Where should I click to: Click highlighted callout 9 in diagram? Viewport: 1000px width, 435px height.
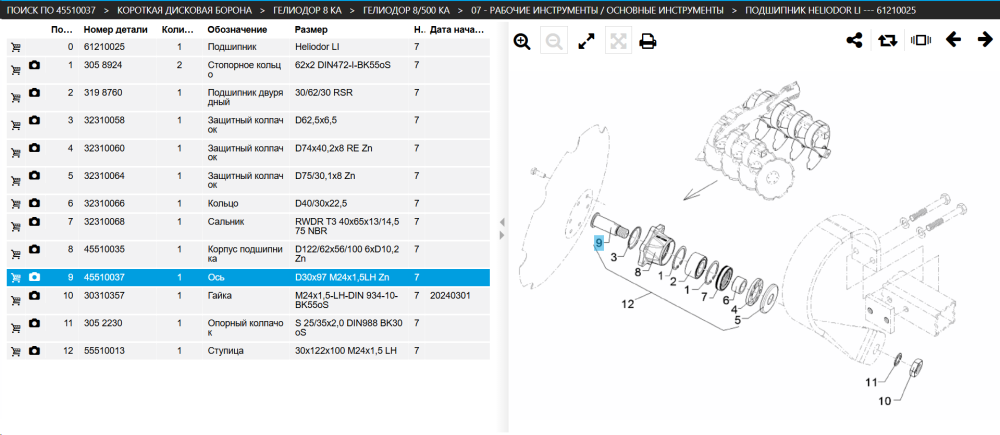tap(598, 243)
